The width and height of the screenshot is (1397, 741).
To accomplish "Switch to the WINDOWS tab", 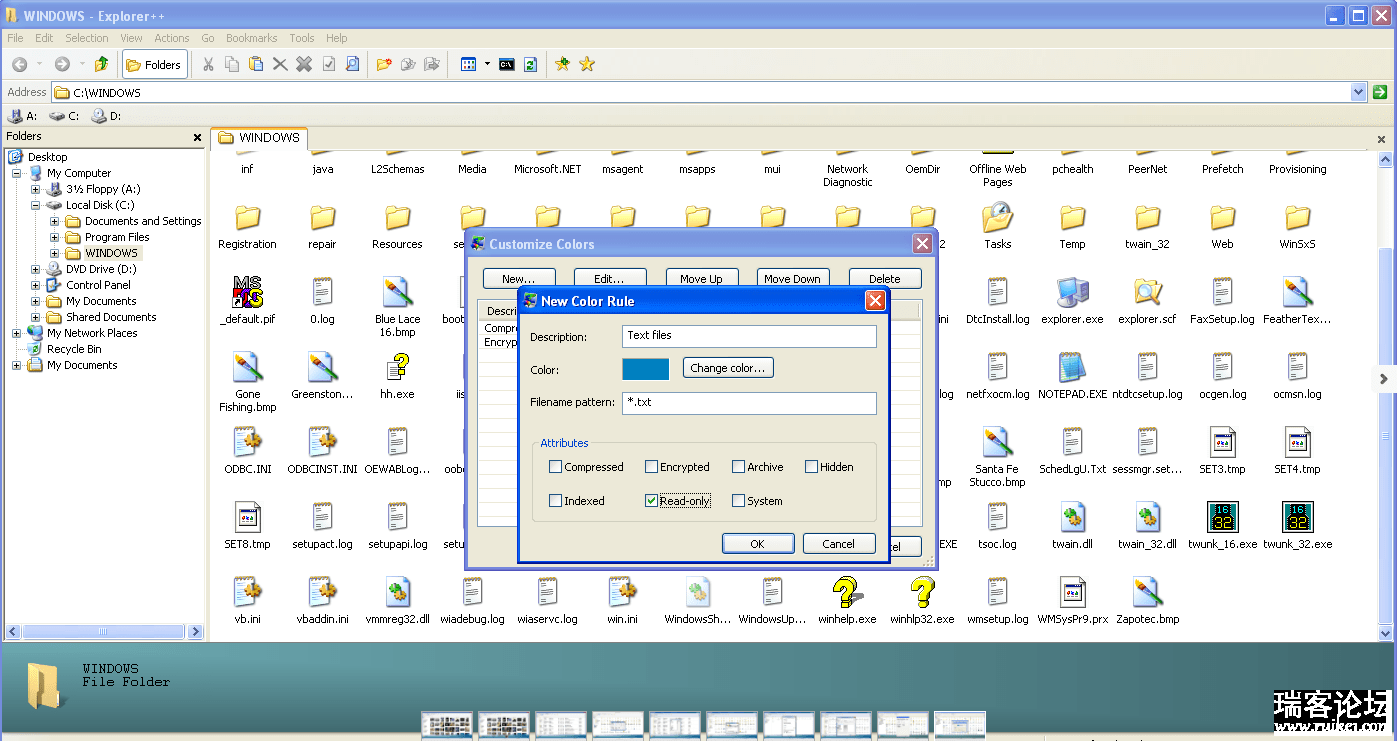I will [x=260, y=138].
